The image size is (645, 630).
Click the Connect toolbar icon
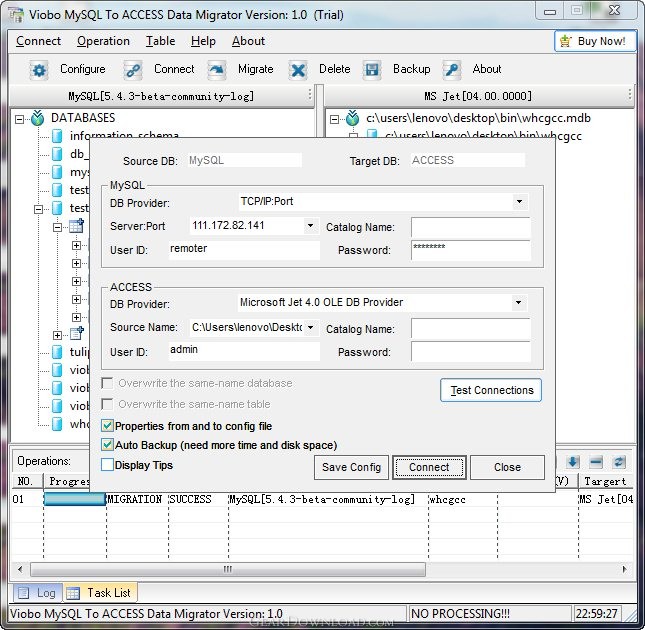coord(133,70)
